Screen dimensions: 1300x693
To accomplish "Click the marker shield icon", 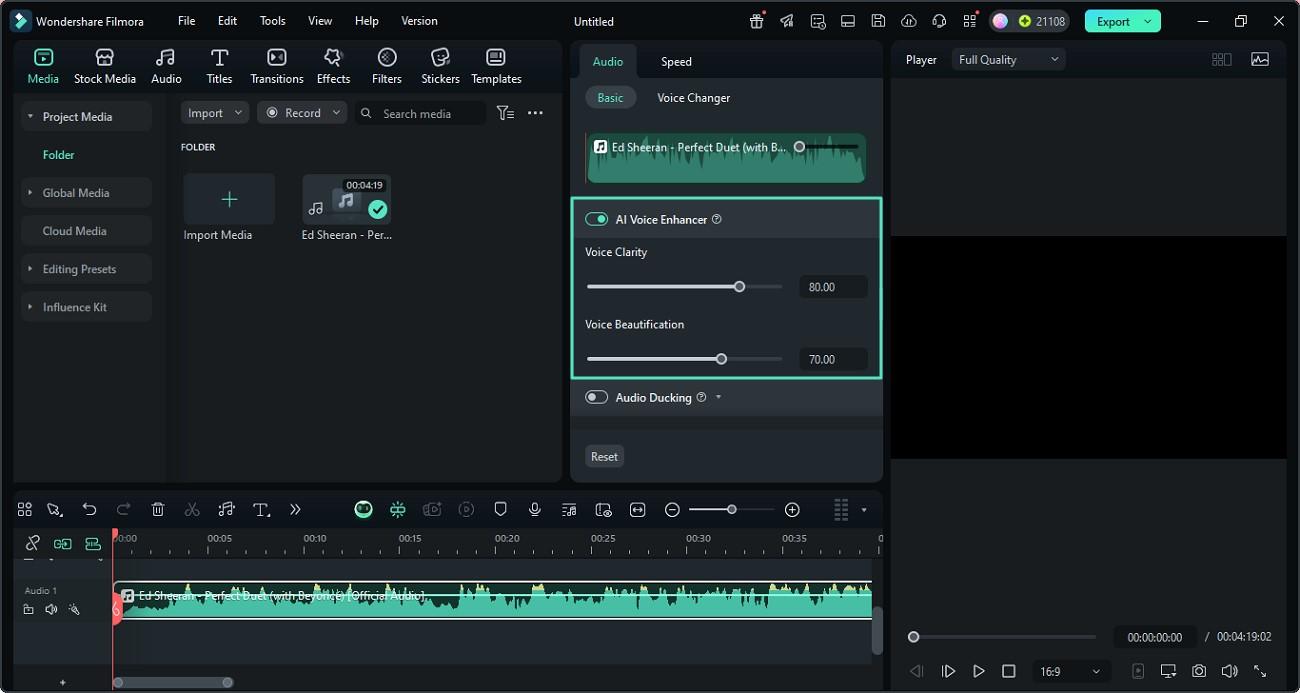I will coord(501,510).
